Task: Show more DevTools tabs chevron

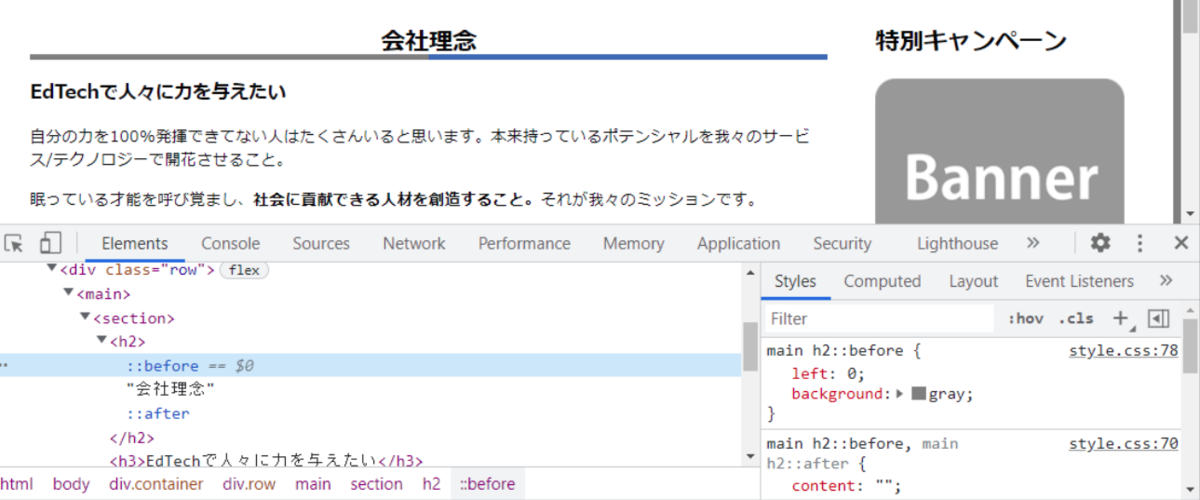Action: click(x=1033, y=243)
